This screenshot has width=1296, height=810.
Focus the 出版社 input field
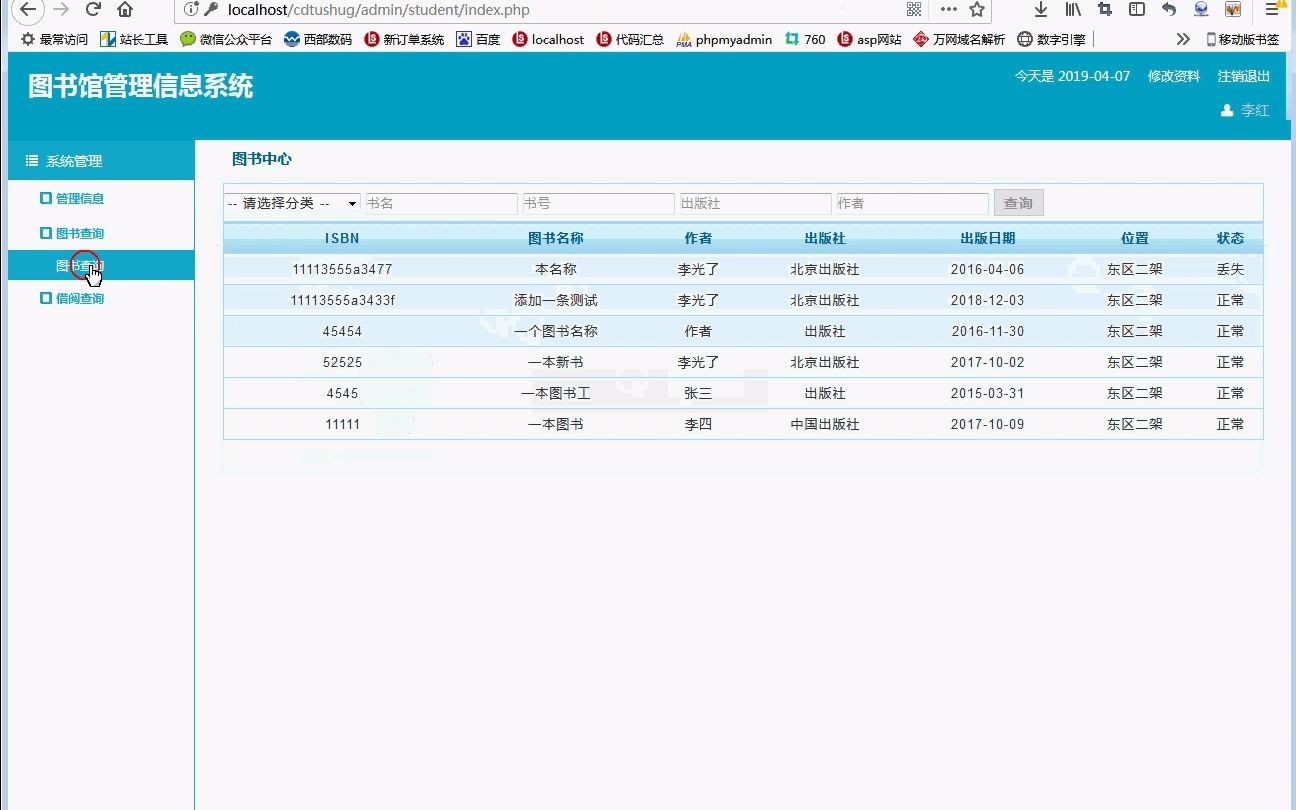coord(756,203)
